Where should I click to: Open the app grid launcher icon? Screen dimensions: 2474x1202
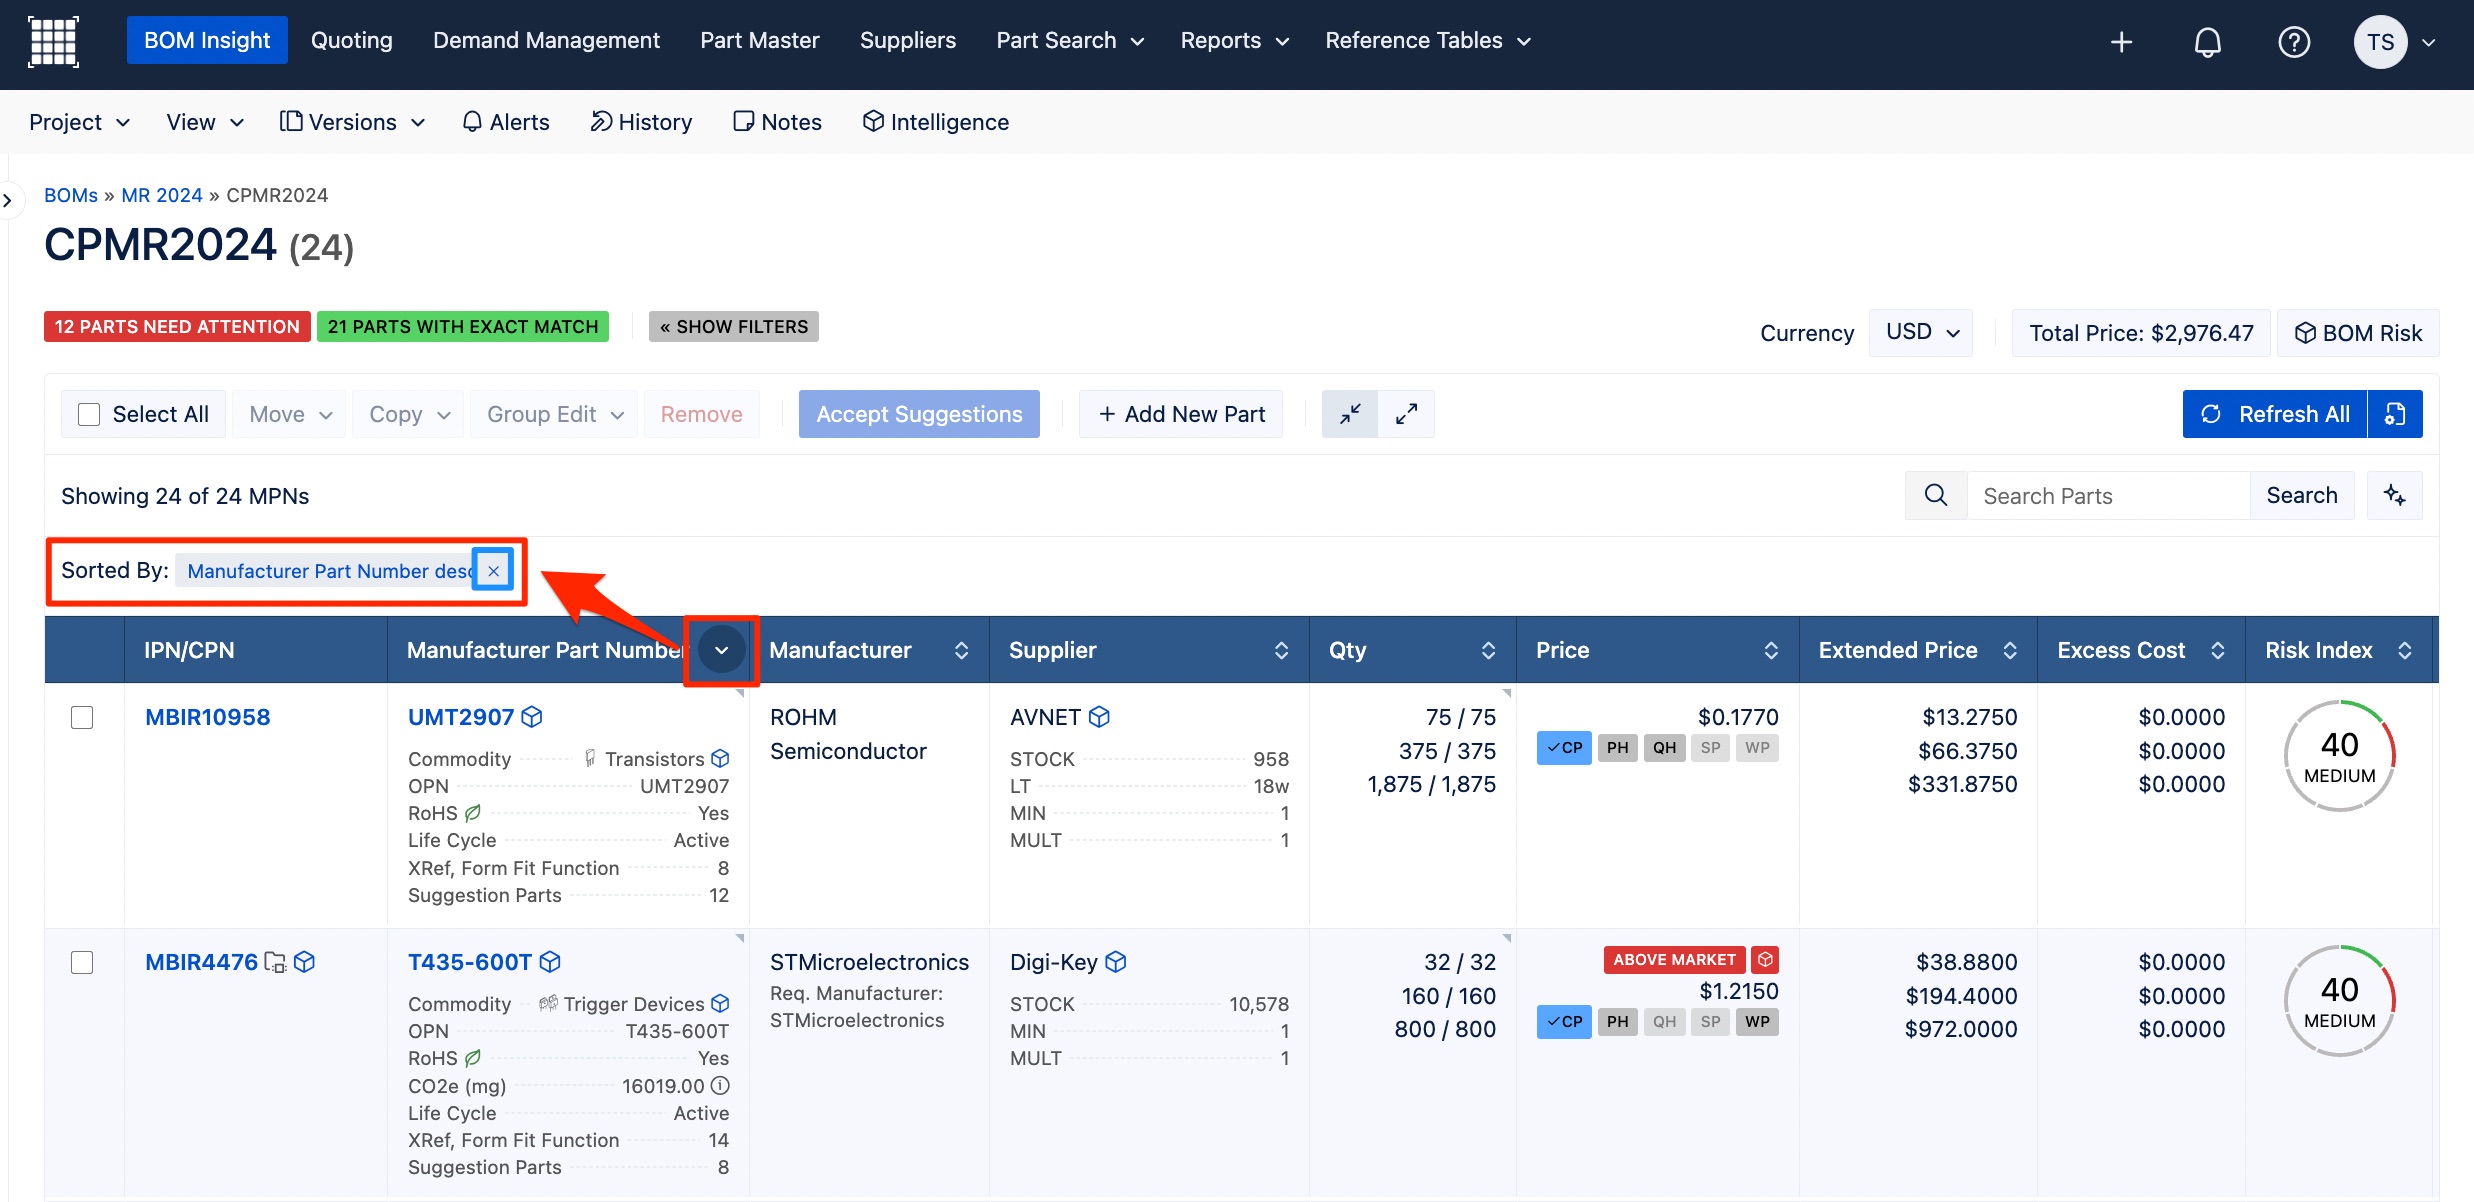click(x=53, y=42)
